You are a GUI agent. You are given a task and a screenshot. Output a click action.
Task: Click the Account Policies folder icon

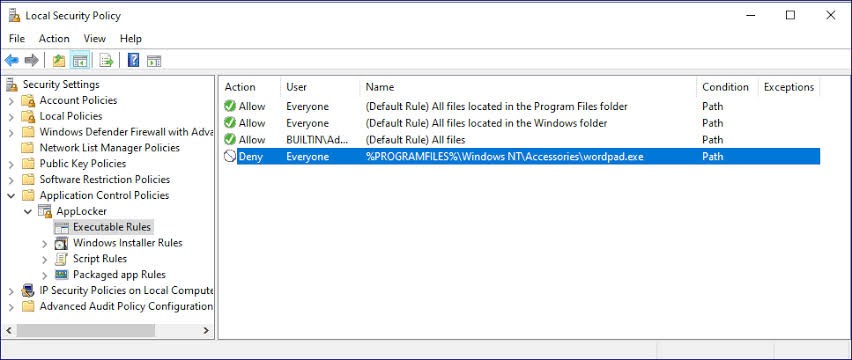(x=28, y=100)
